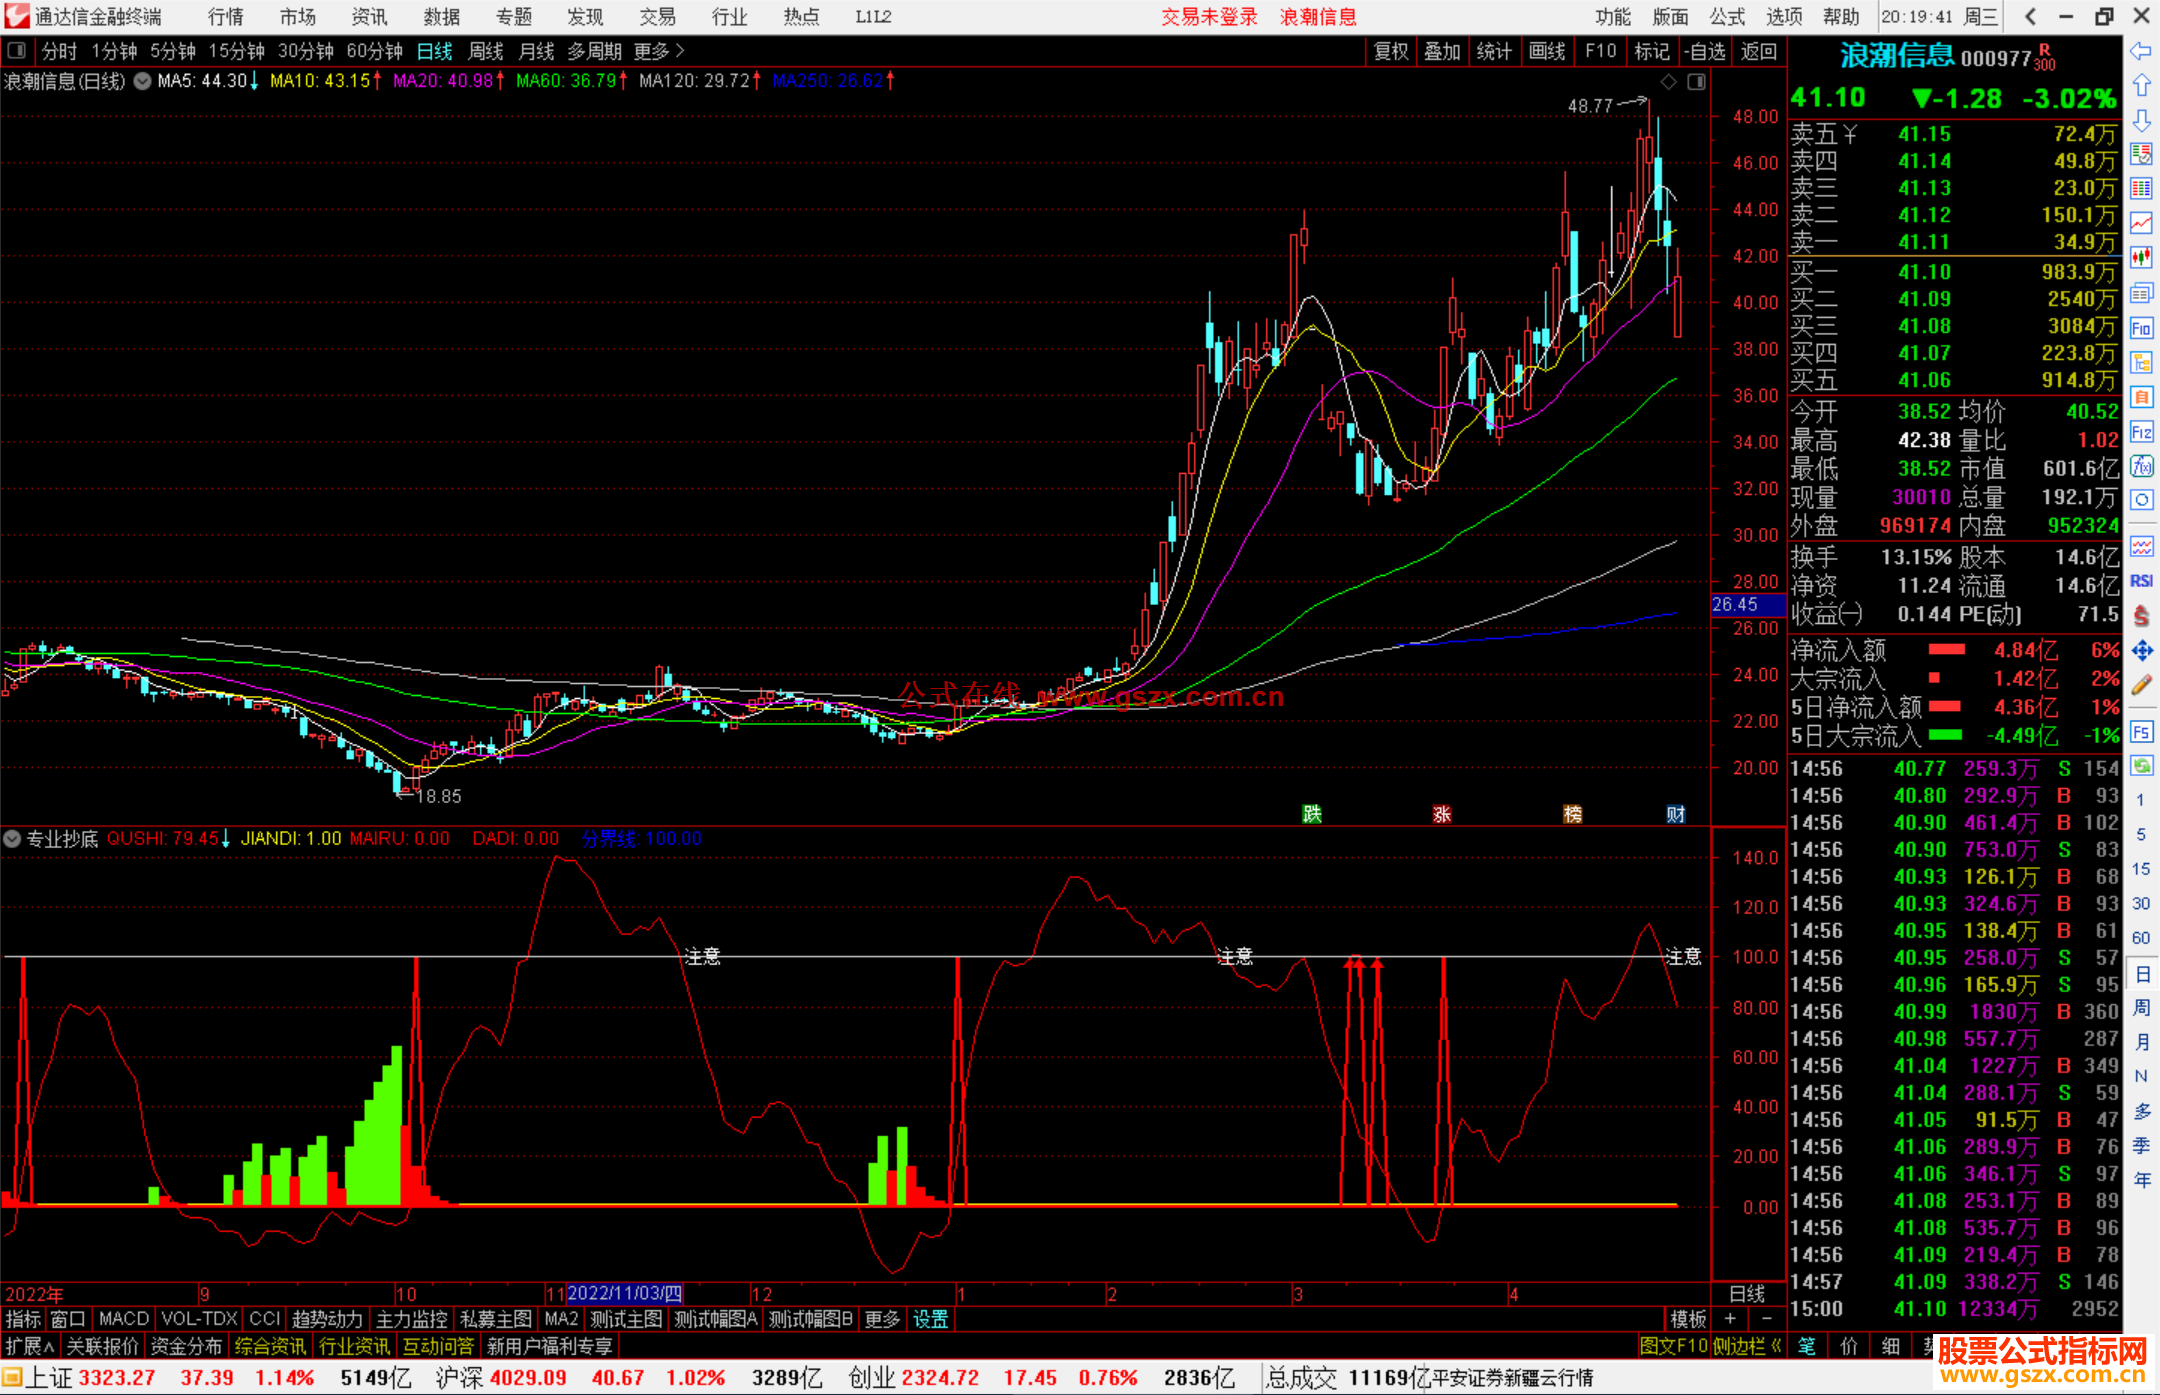This screenshot has width=2160, height=1395.
Task: Click the f(x) formula manager icon
Action: tap(2141, 466)
